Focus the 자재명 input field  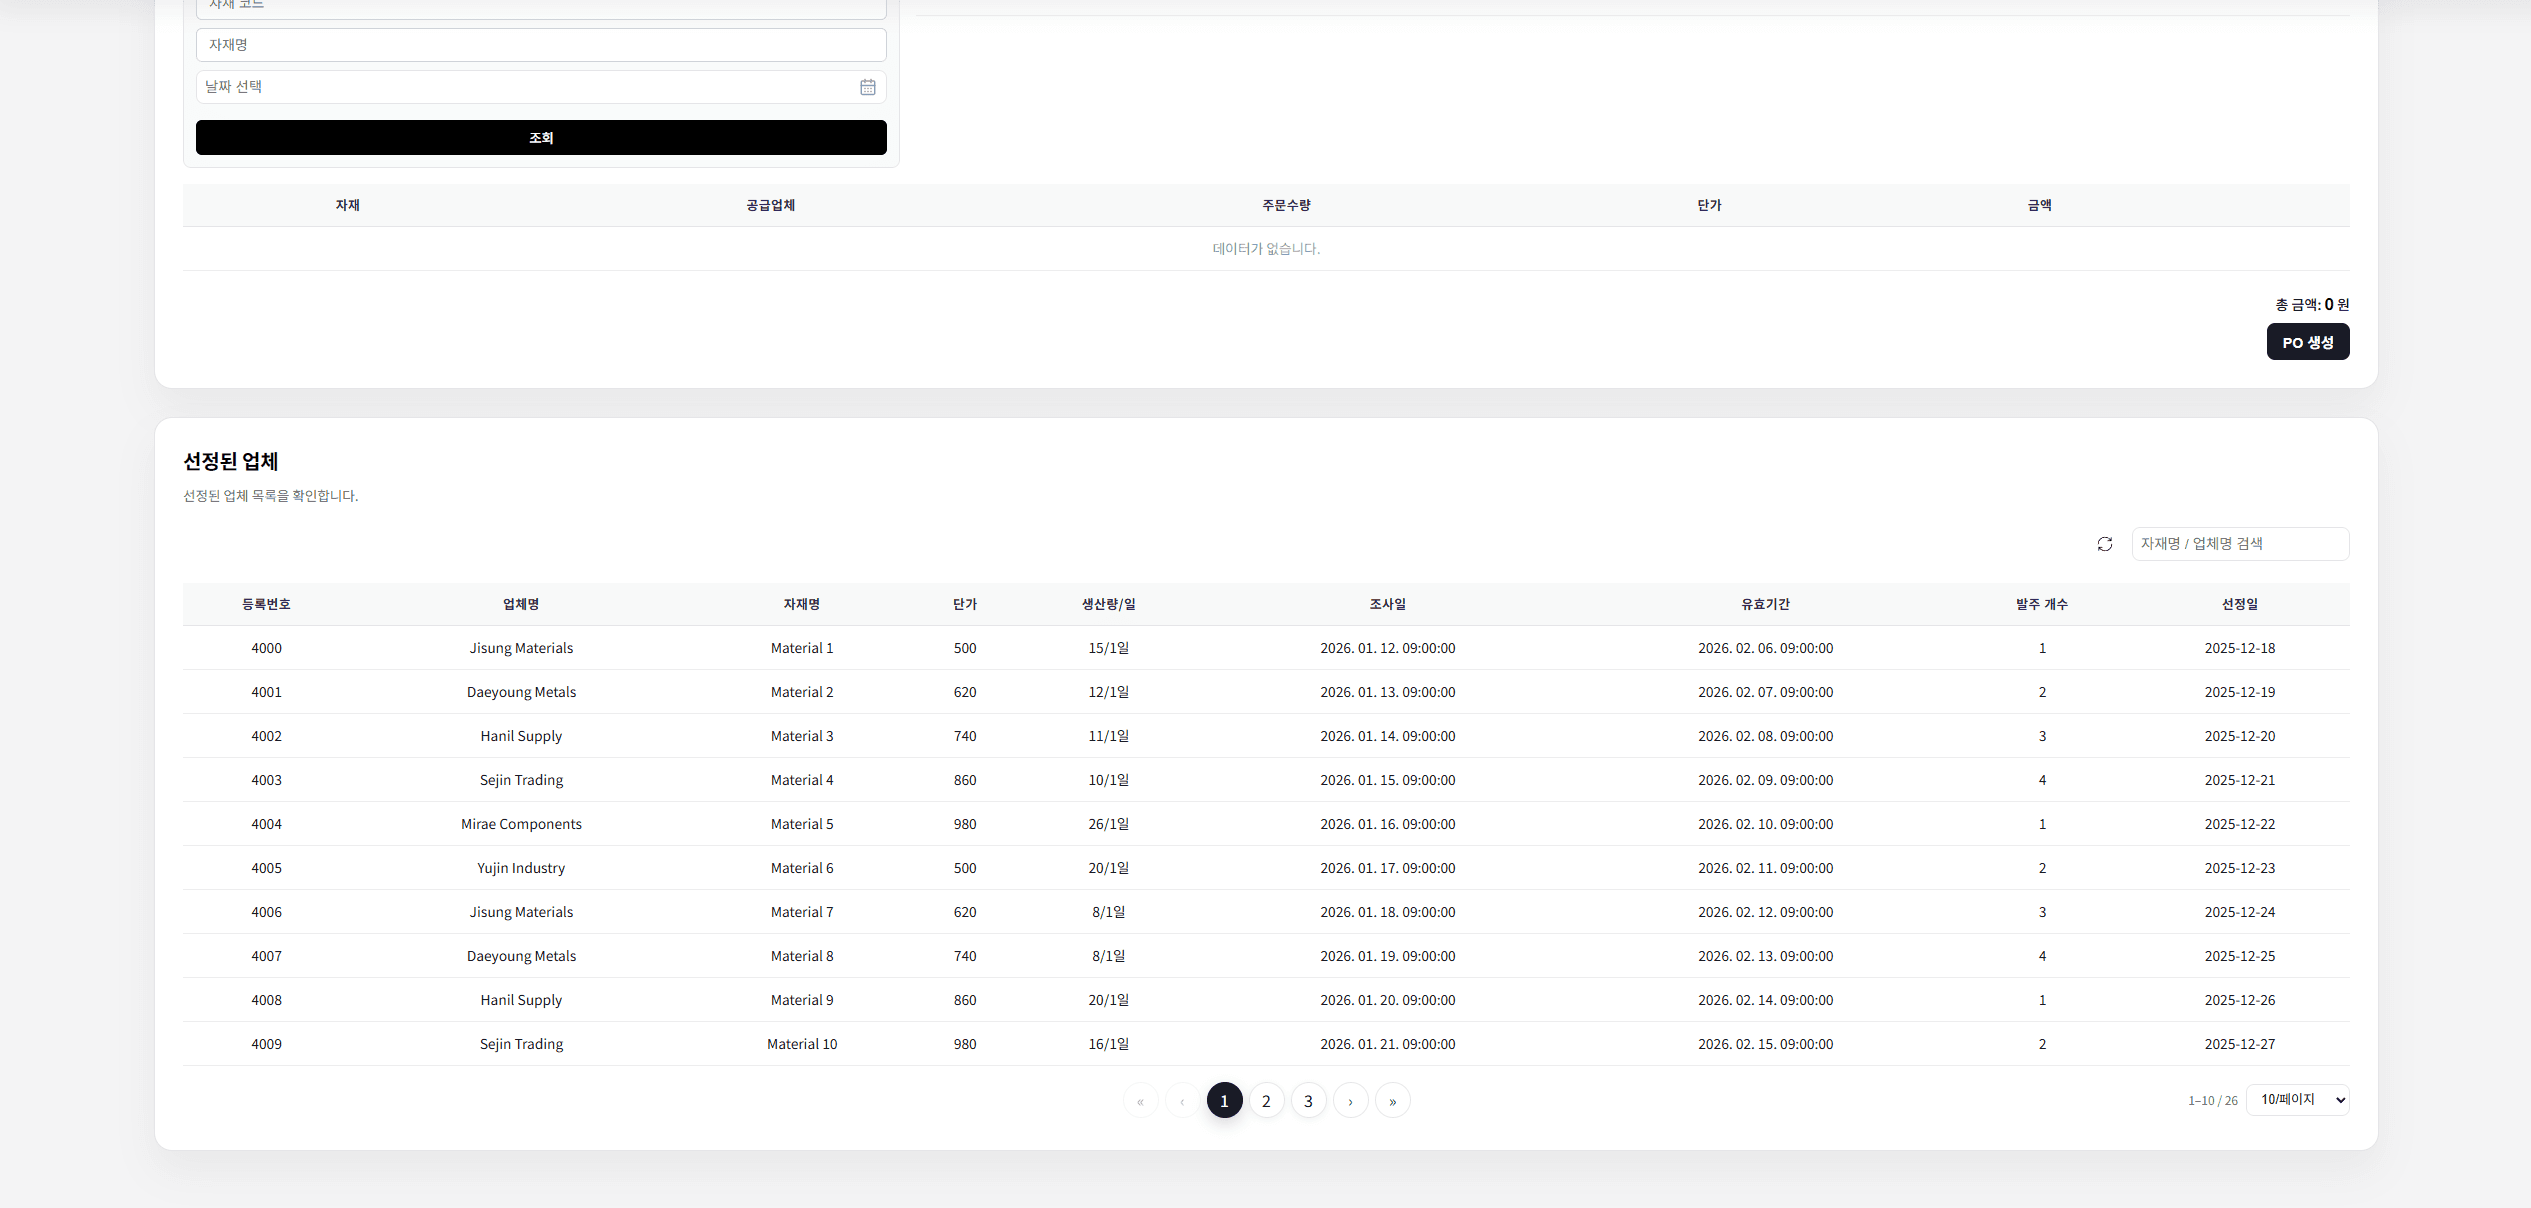click(x=540, y=45)
